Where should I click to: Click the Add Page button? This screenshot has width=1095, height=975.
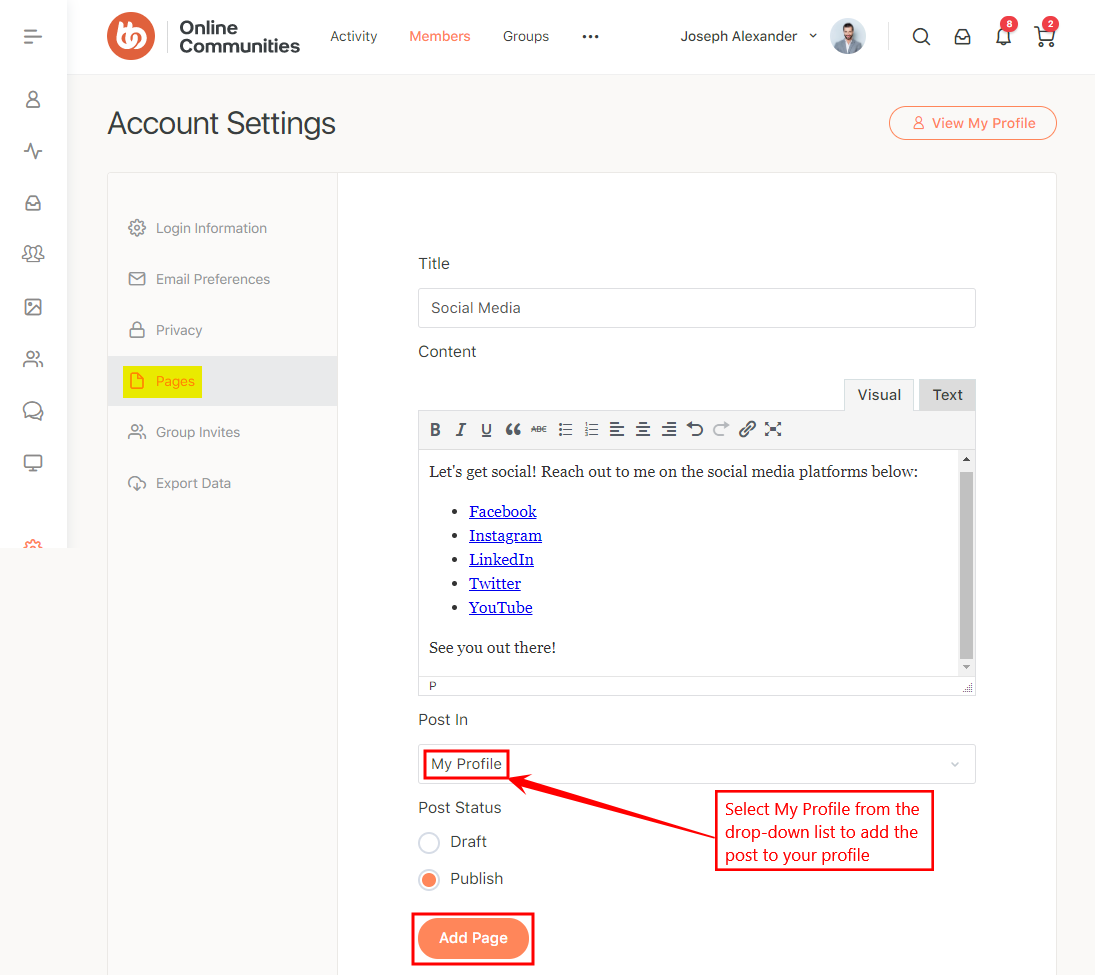(x=472, y=938)
